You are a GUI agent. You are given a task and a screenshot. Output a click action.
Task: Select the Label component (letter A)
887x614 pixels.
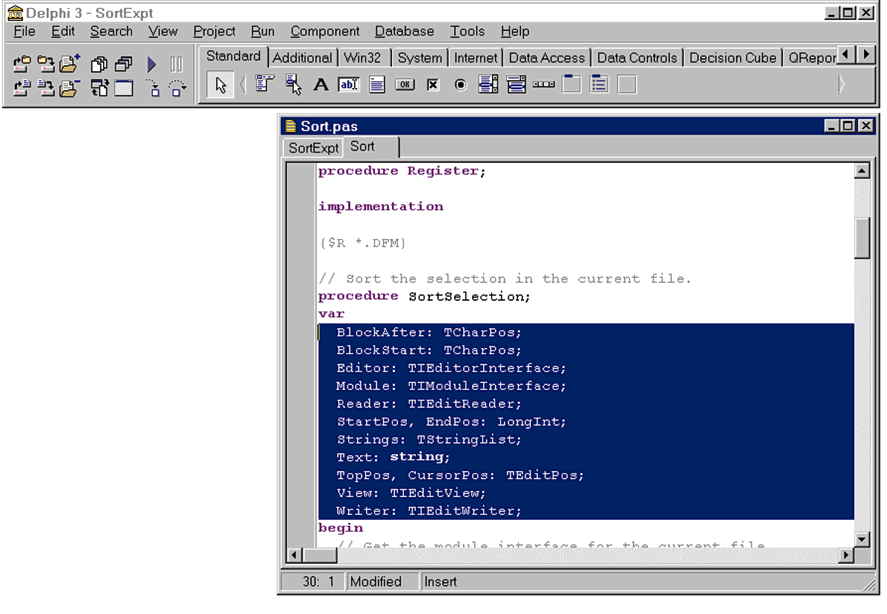[320, 85]
